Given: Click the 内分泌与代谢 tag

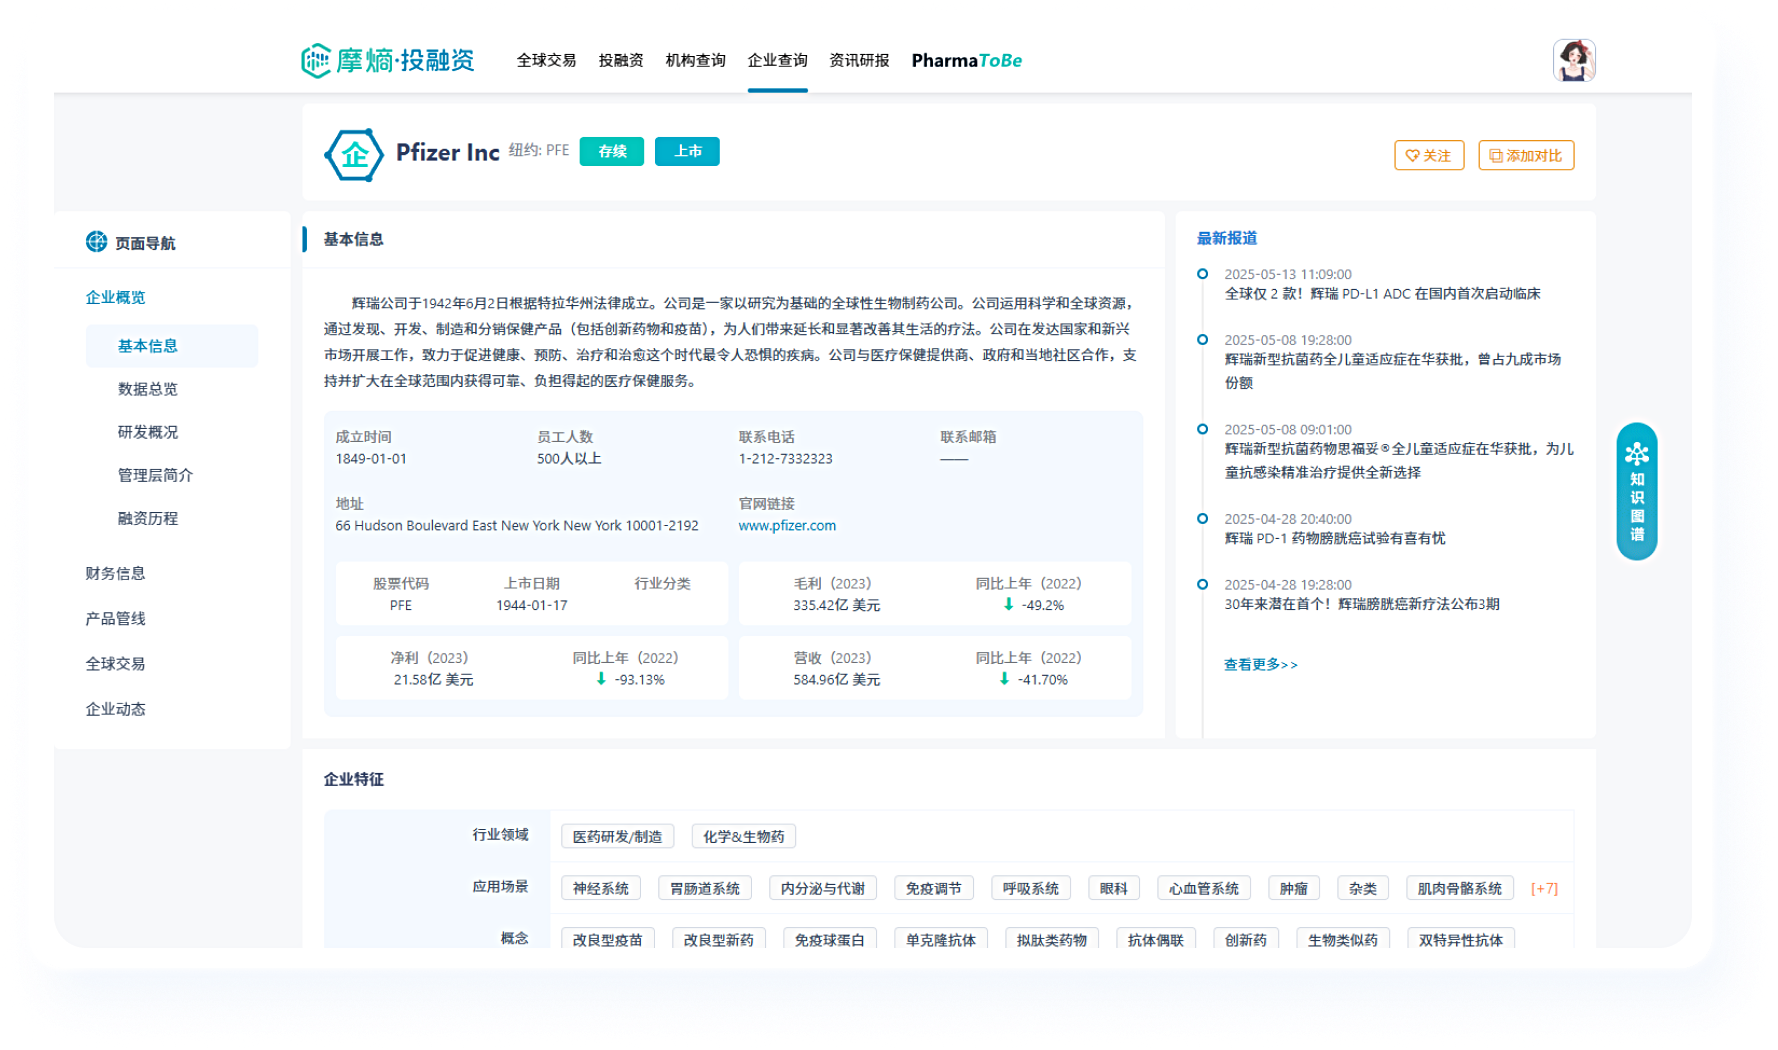Looking at the screenshot, I should coord(822,888).
